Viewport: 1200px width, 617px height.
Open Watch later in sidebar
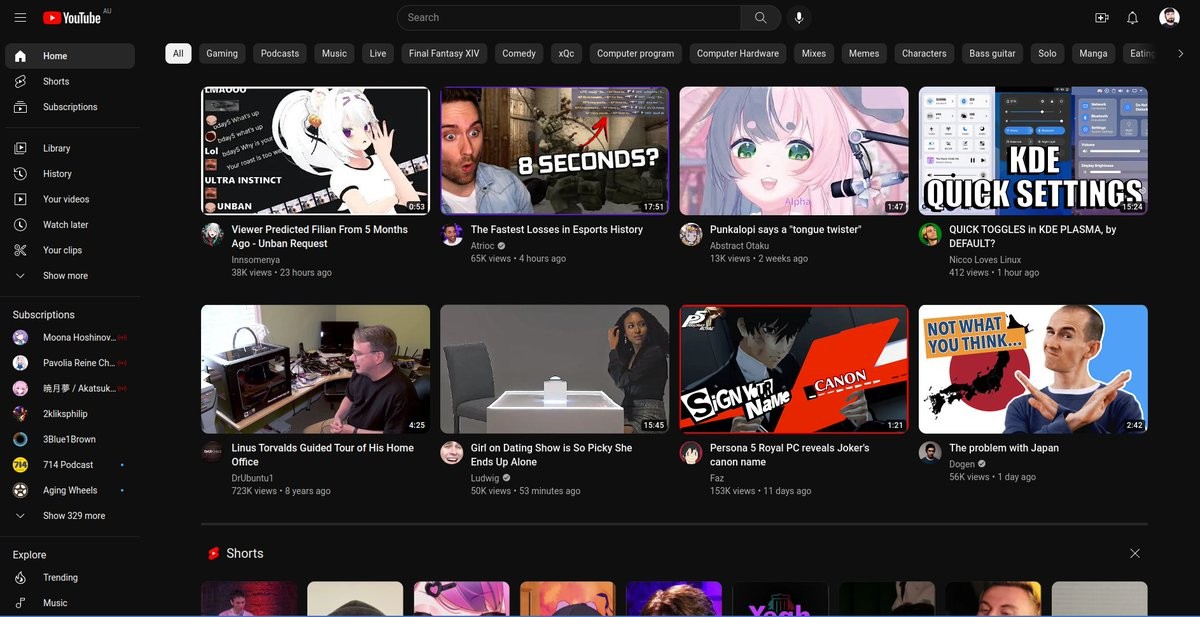[x=65, y=225]
